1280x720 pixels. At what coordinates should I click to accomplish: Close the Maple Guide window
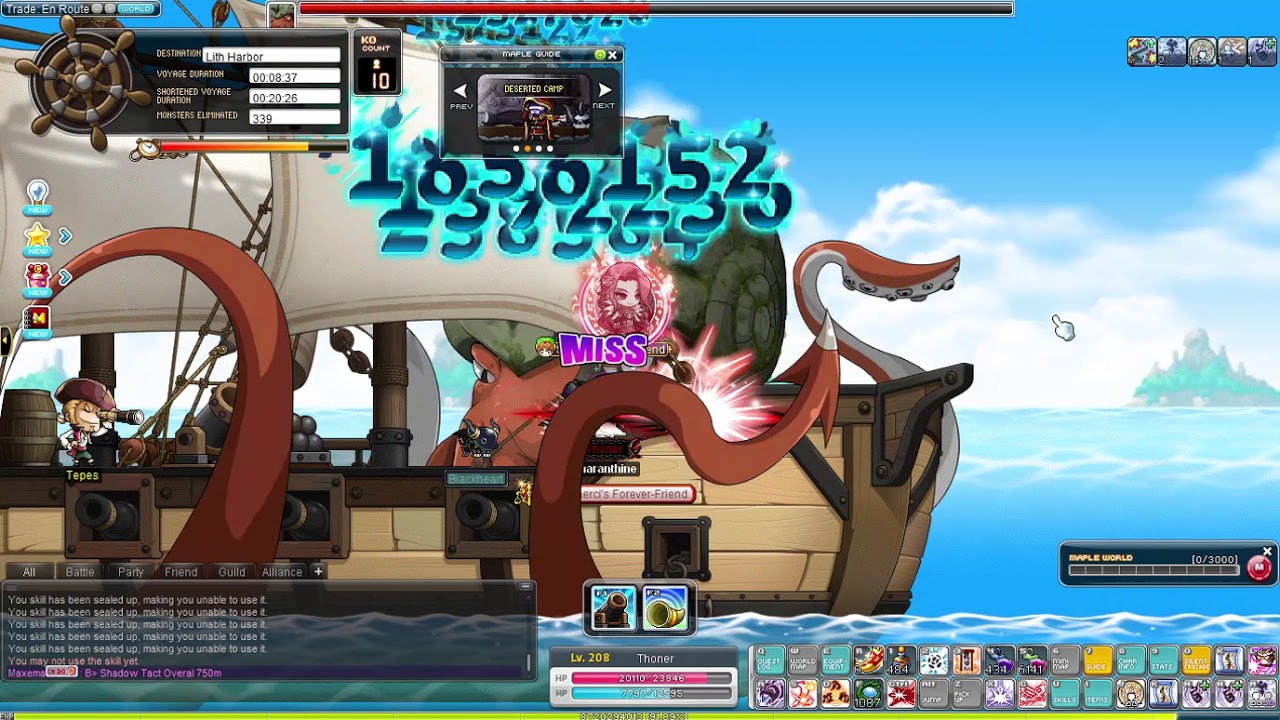click(x=612, y=55)
